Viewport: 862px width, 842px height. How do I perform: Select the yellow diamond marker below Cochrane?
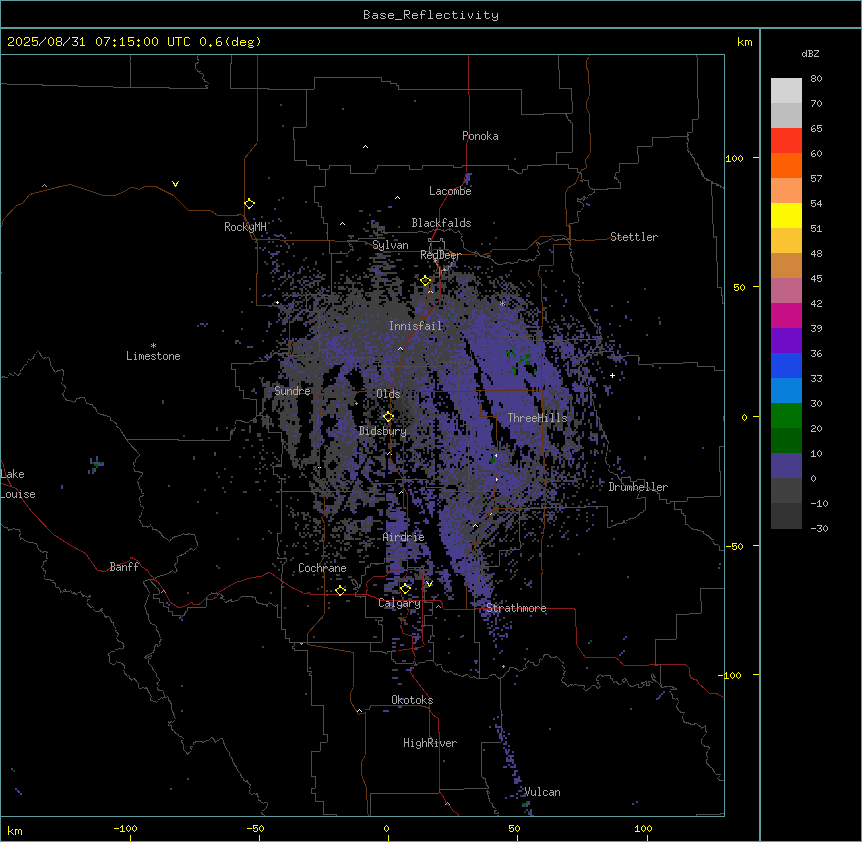pyautogui.click(x=340, y=591)
